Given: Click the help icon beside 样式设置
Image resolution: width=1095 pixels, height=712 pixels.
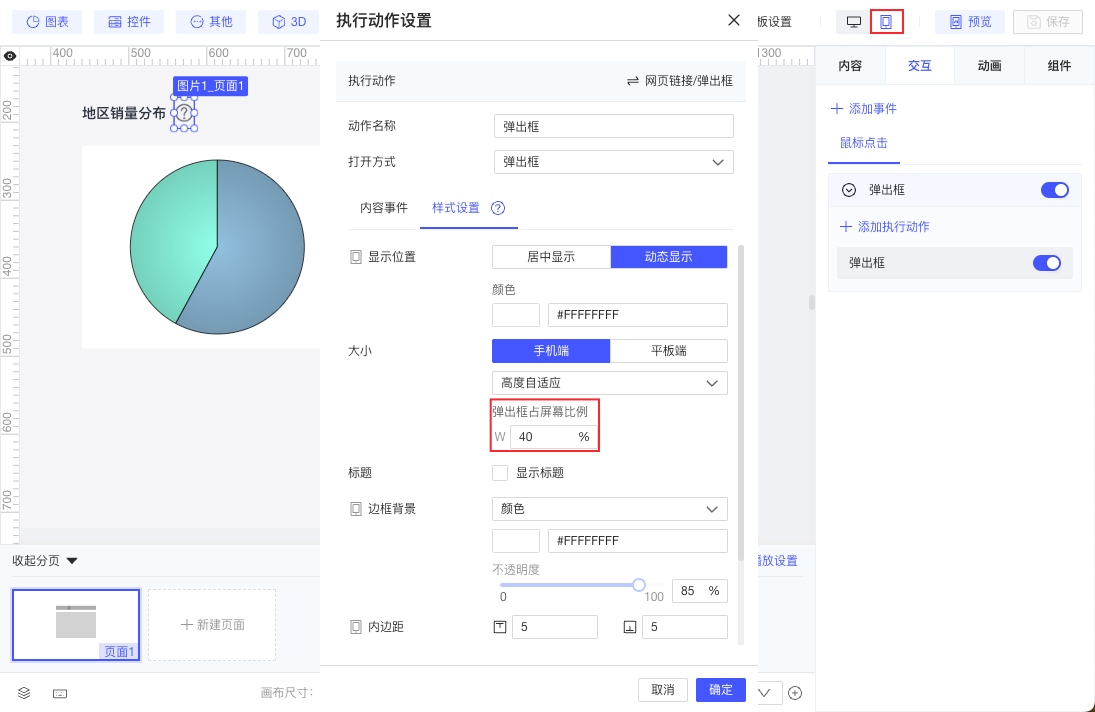Looking at the screenshot, I should click(498, 208).
